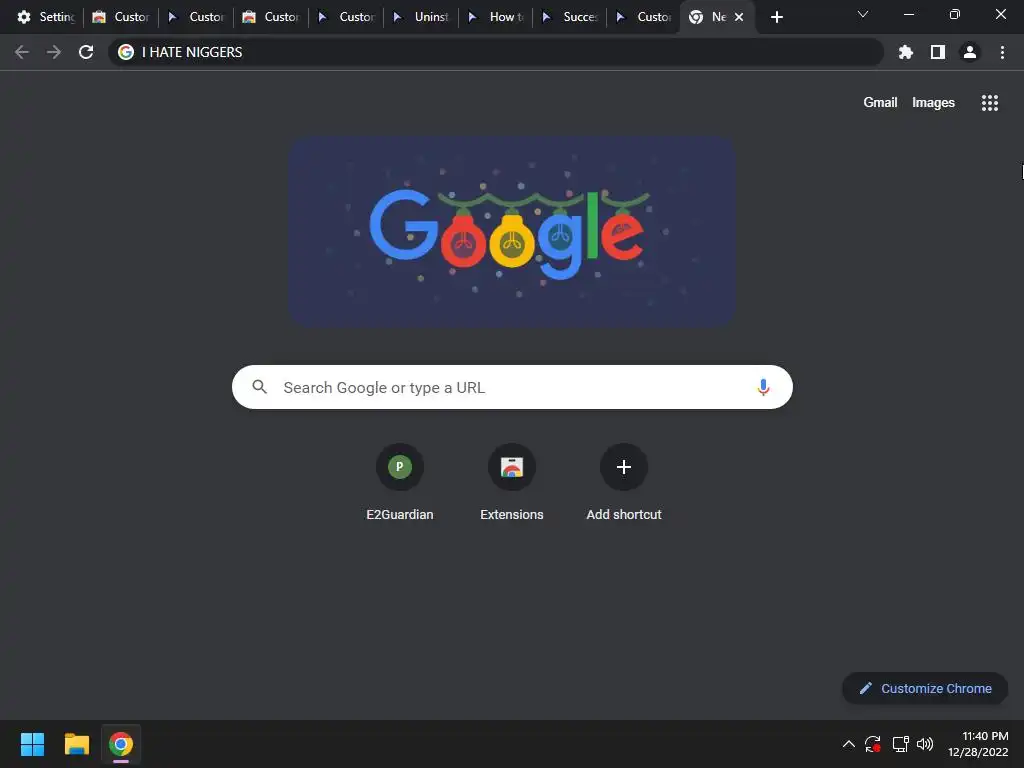Click the Google icon in the address bar
1024x768 pixels.
[126, 52]
